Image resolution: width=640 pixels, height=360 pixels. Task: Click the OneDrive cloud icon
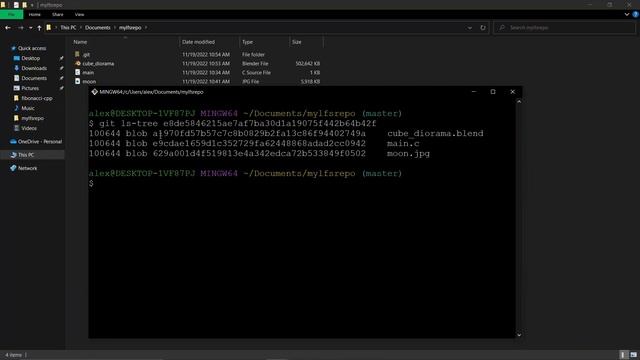click(x=13, y=142)
